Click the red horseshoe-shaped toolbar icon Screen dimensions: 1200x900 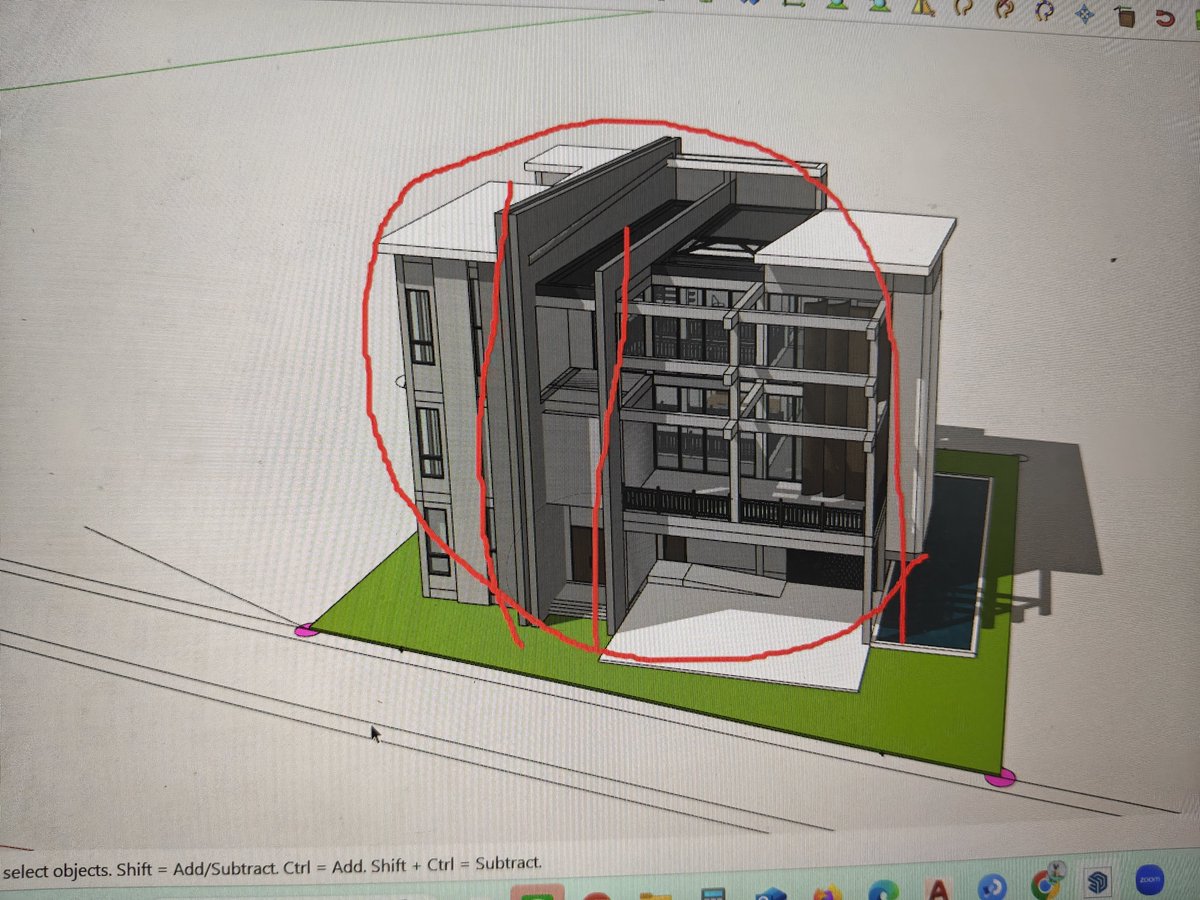(1165, 17)
